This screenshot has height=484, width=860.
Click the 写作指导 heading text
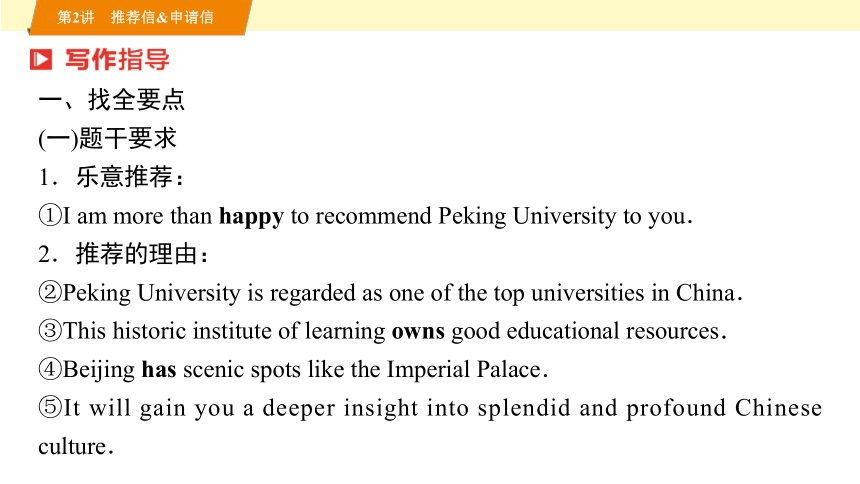pos(117,59)
